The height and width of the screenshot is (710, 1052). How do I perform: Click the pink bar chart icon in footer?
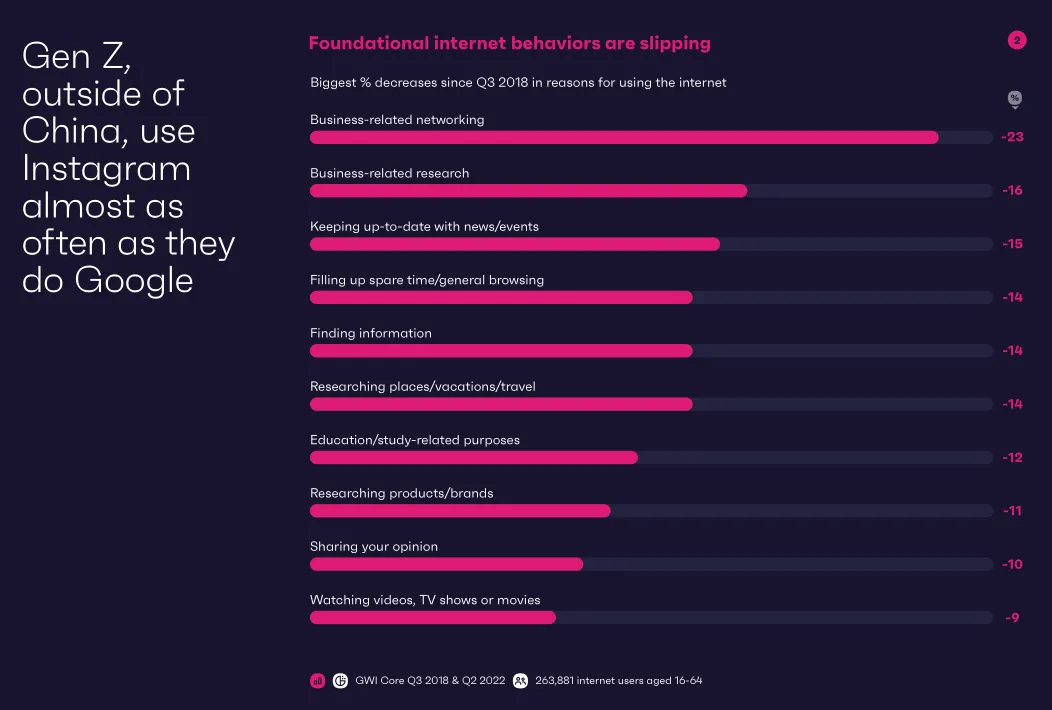click(317, 680)
